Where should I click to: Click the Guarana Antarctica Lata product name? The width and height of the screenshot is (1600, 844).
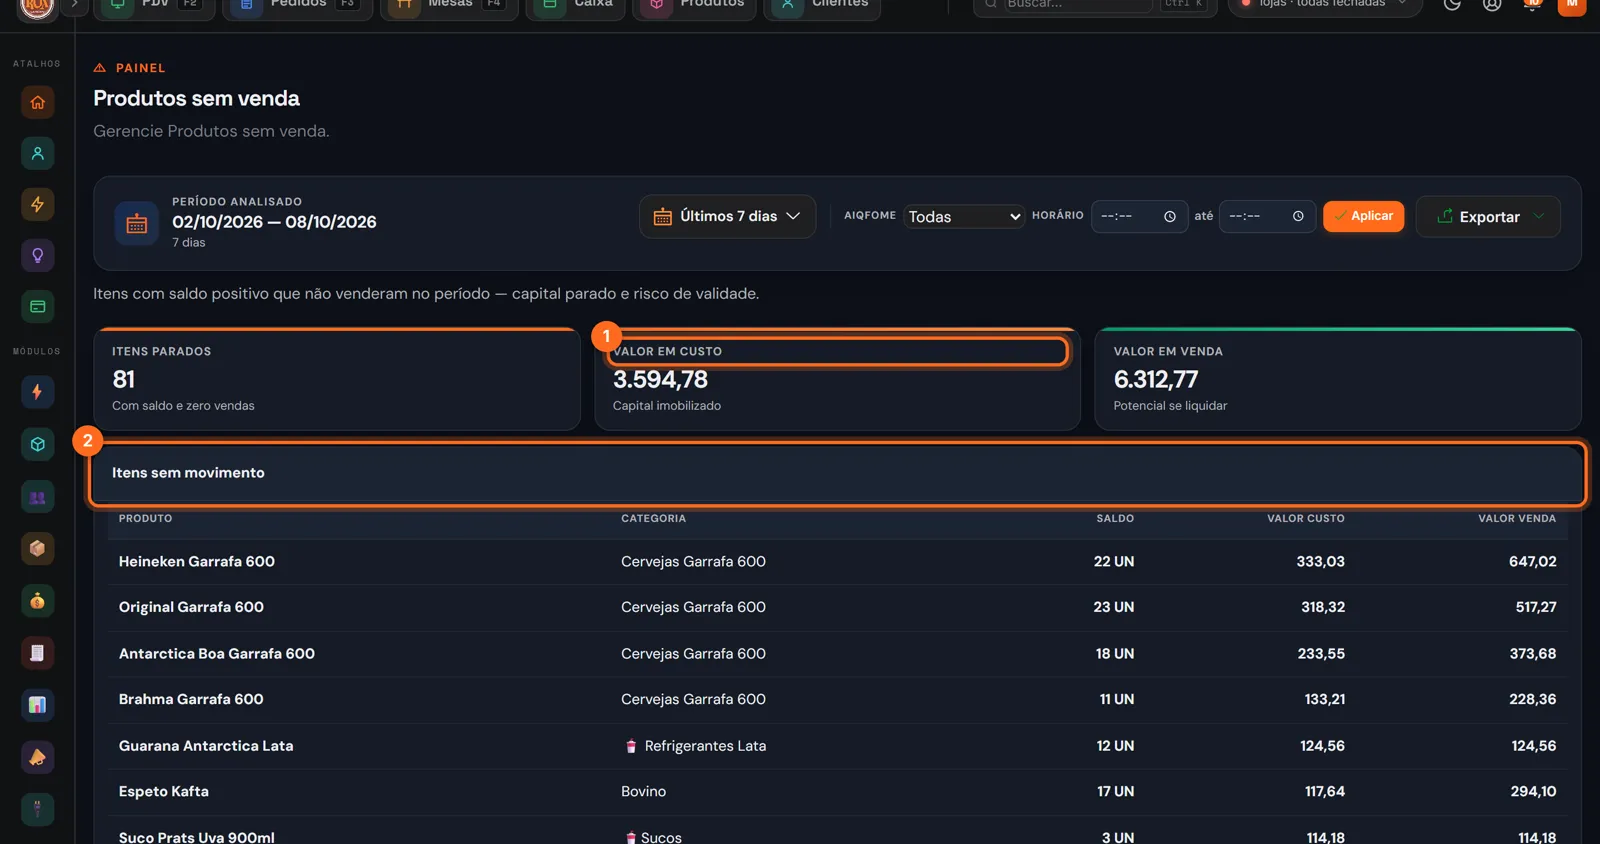[x=206, y=746]
